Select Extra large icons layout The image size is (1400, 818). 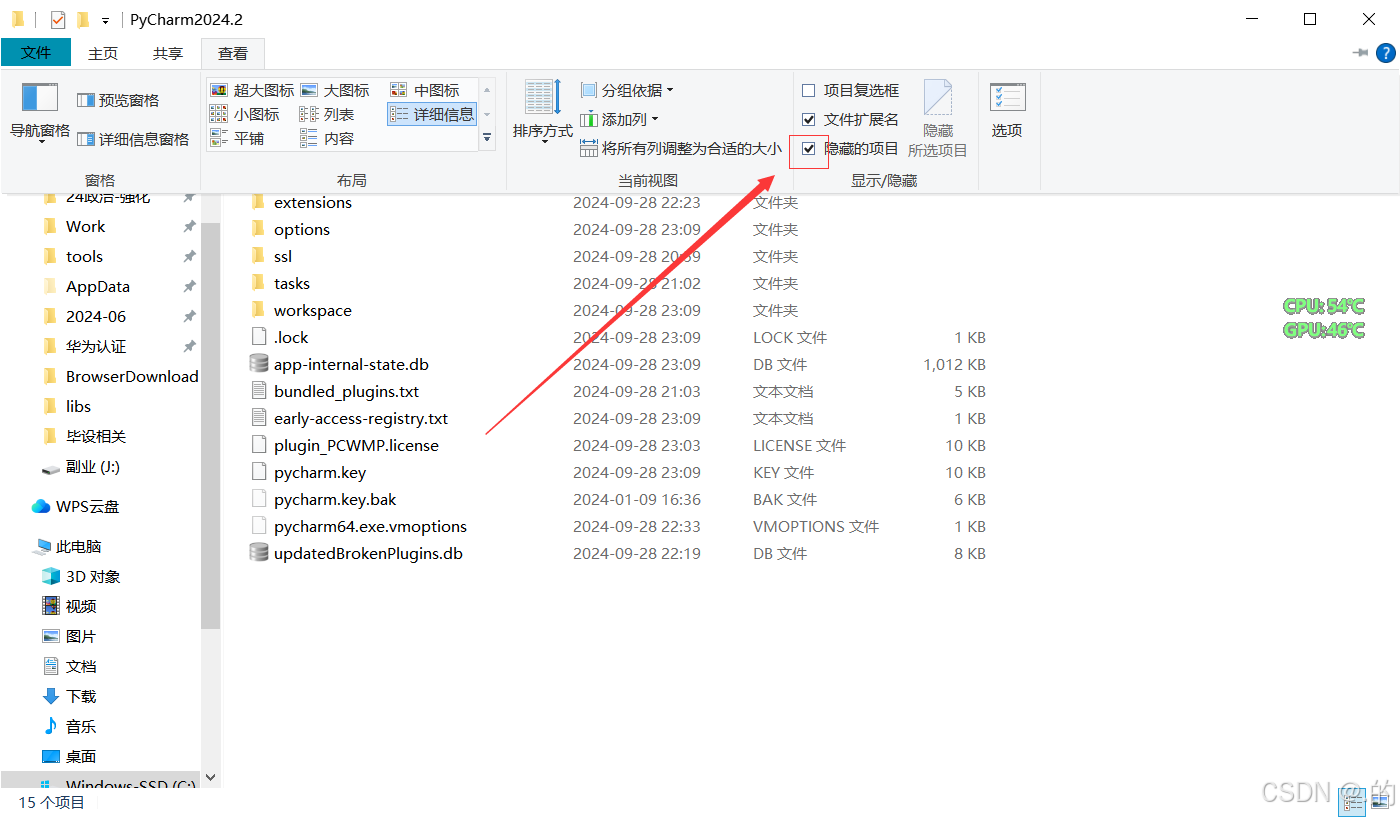pyautogui.click(x=252, y=90)
